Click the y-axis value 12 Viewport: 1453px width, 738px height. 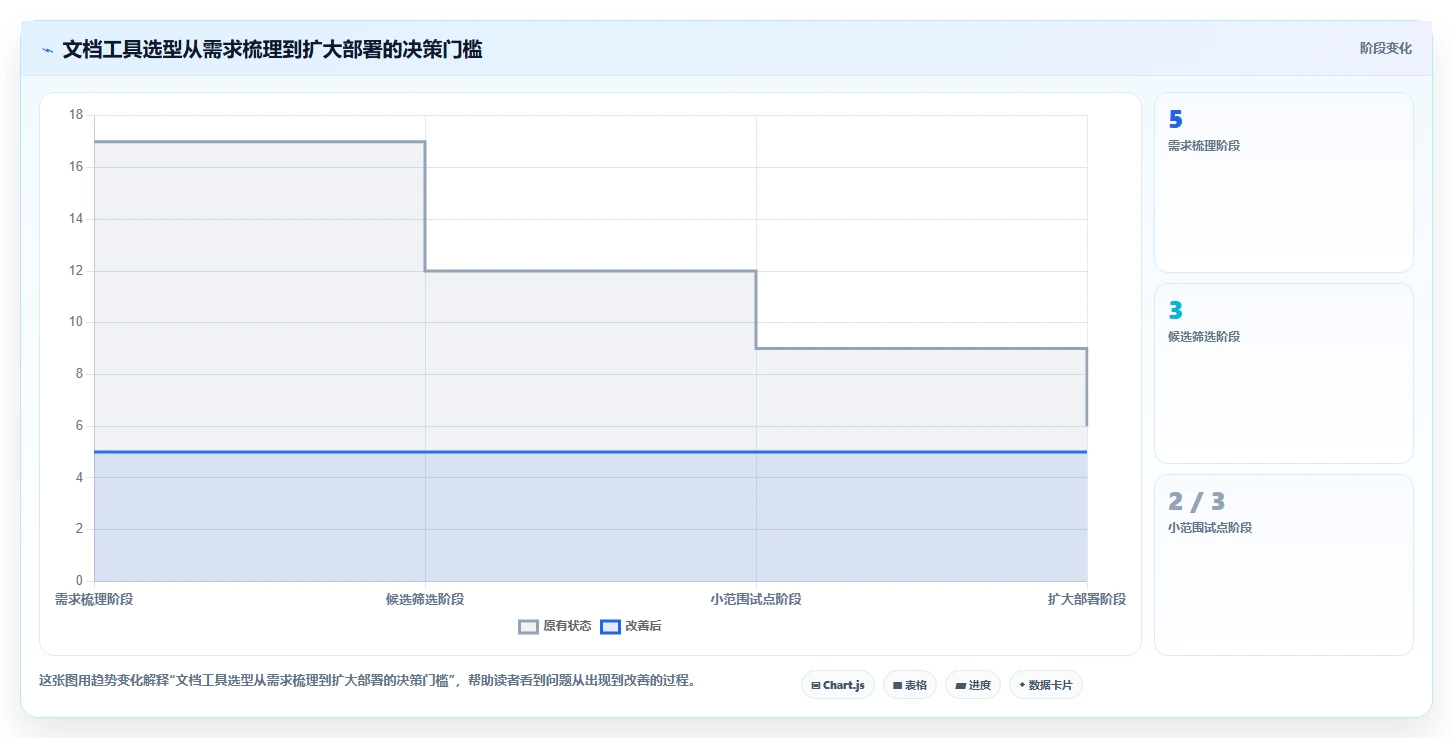(76, 271)
